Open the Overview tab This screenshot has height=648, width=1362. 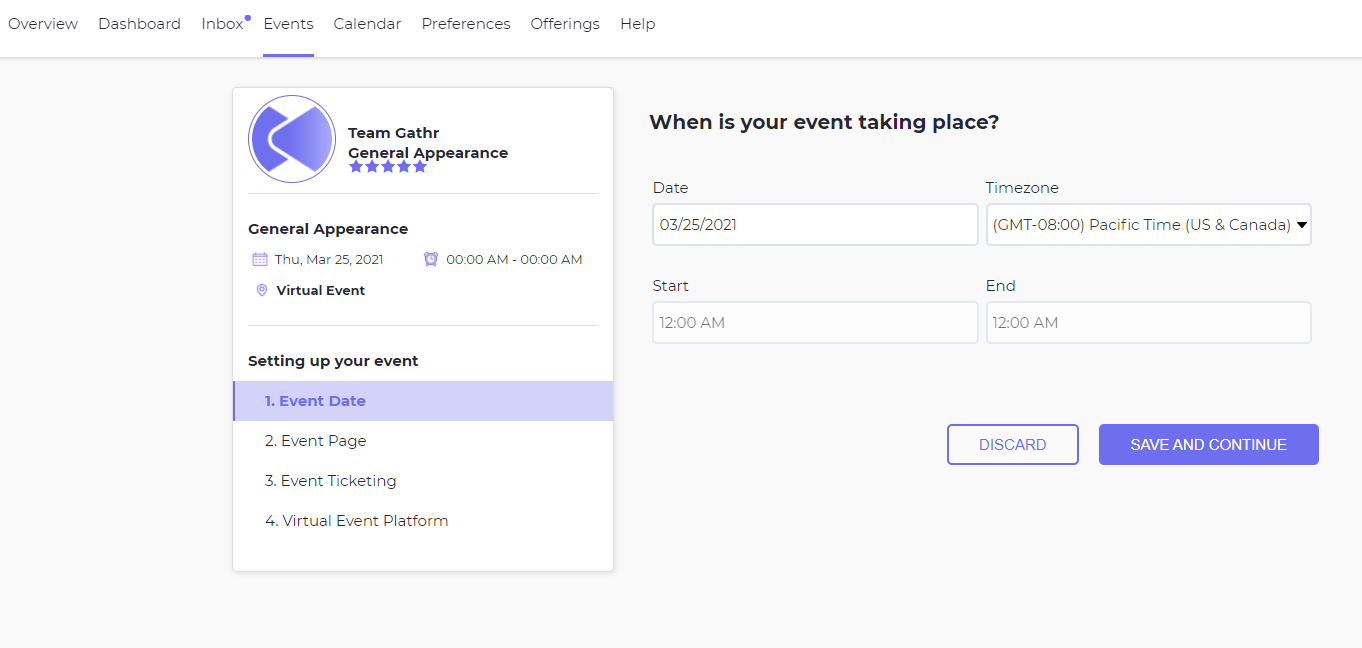(x=43, y=24)
